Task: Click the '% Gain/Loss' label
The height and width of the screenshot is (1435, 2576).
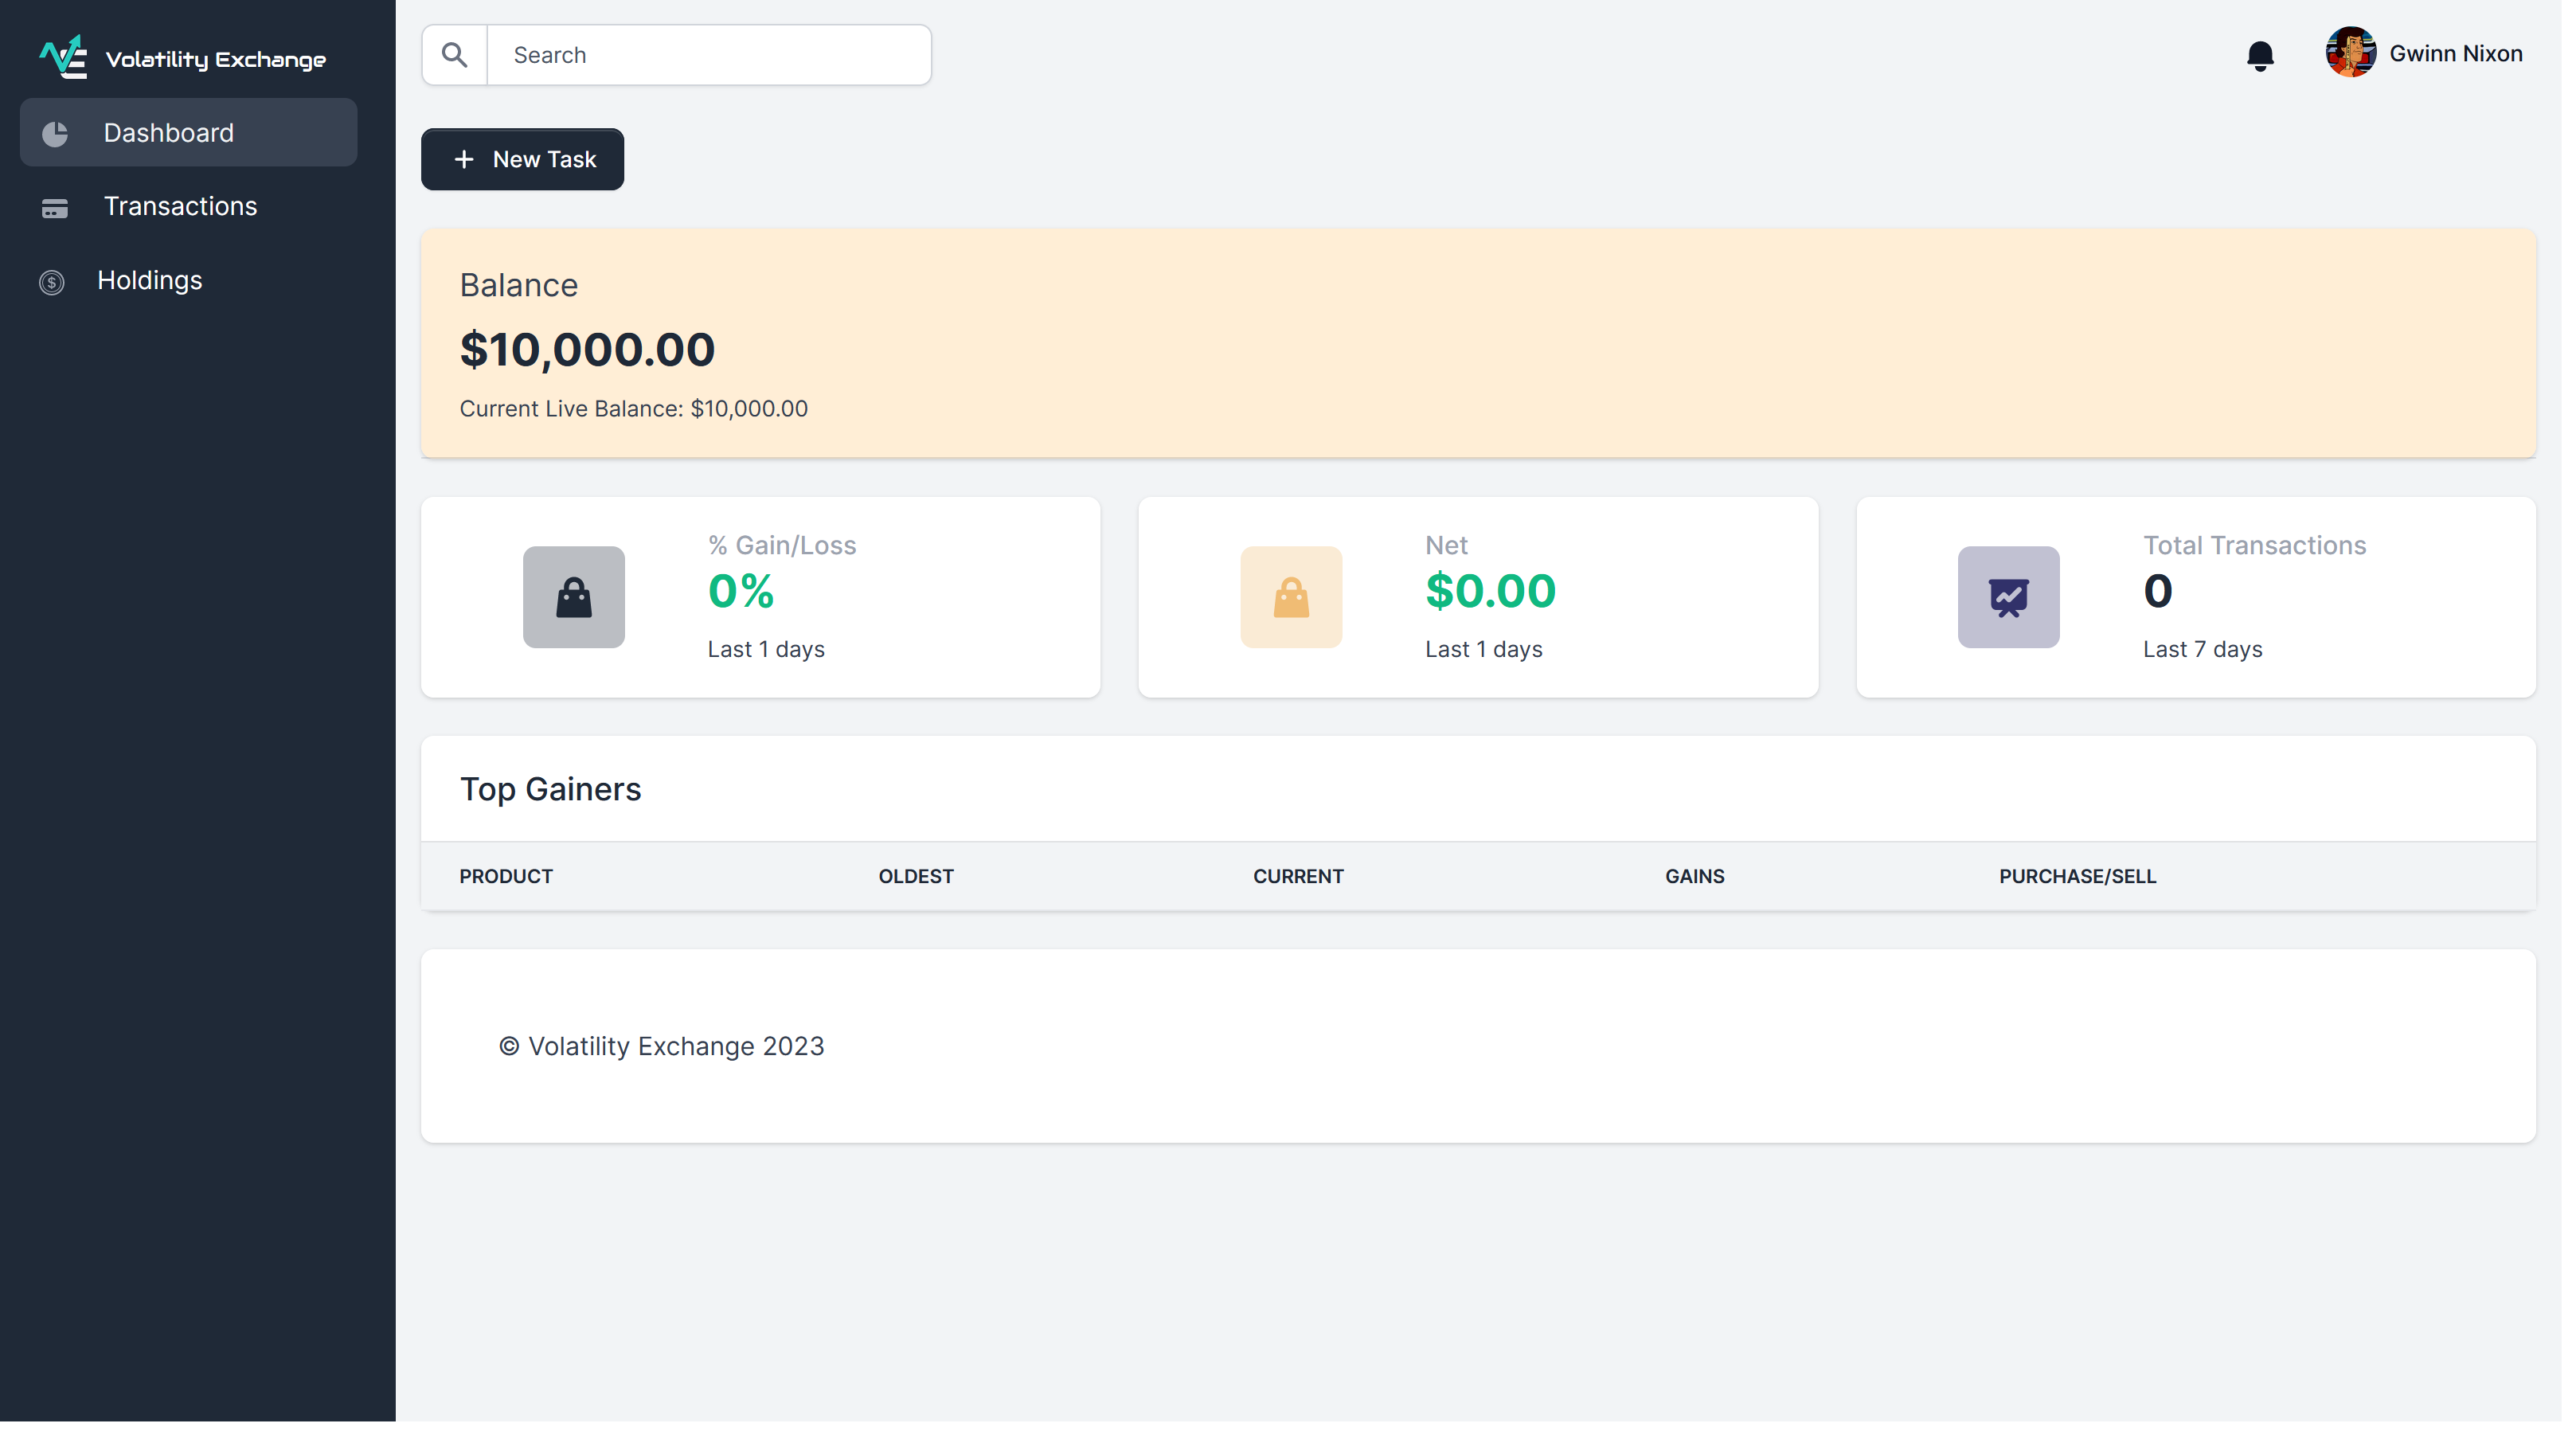Action: click(786, 548)
